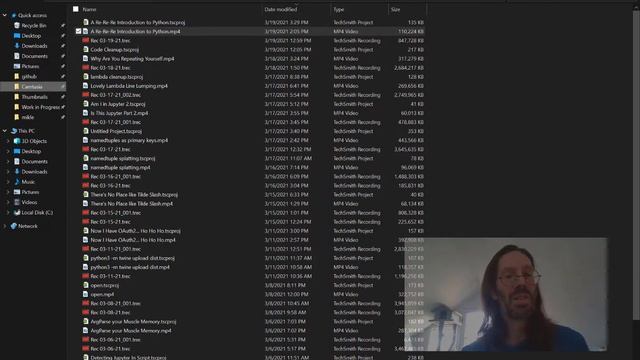
Task: Collapse the This PC group
Action: (x=5, y=131)
